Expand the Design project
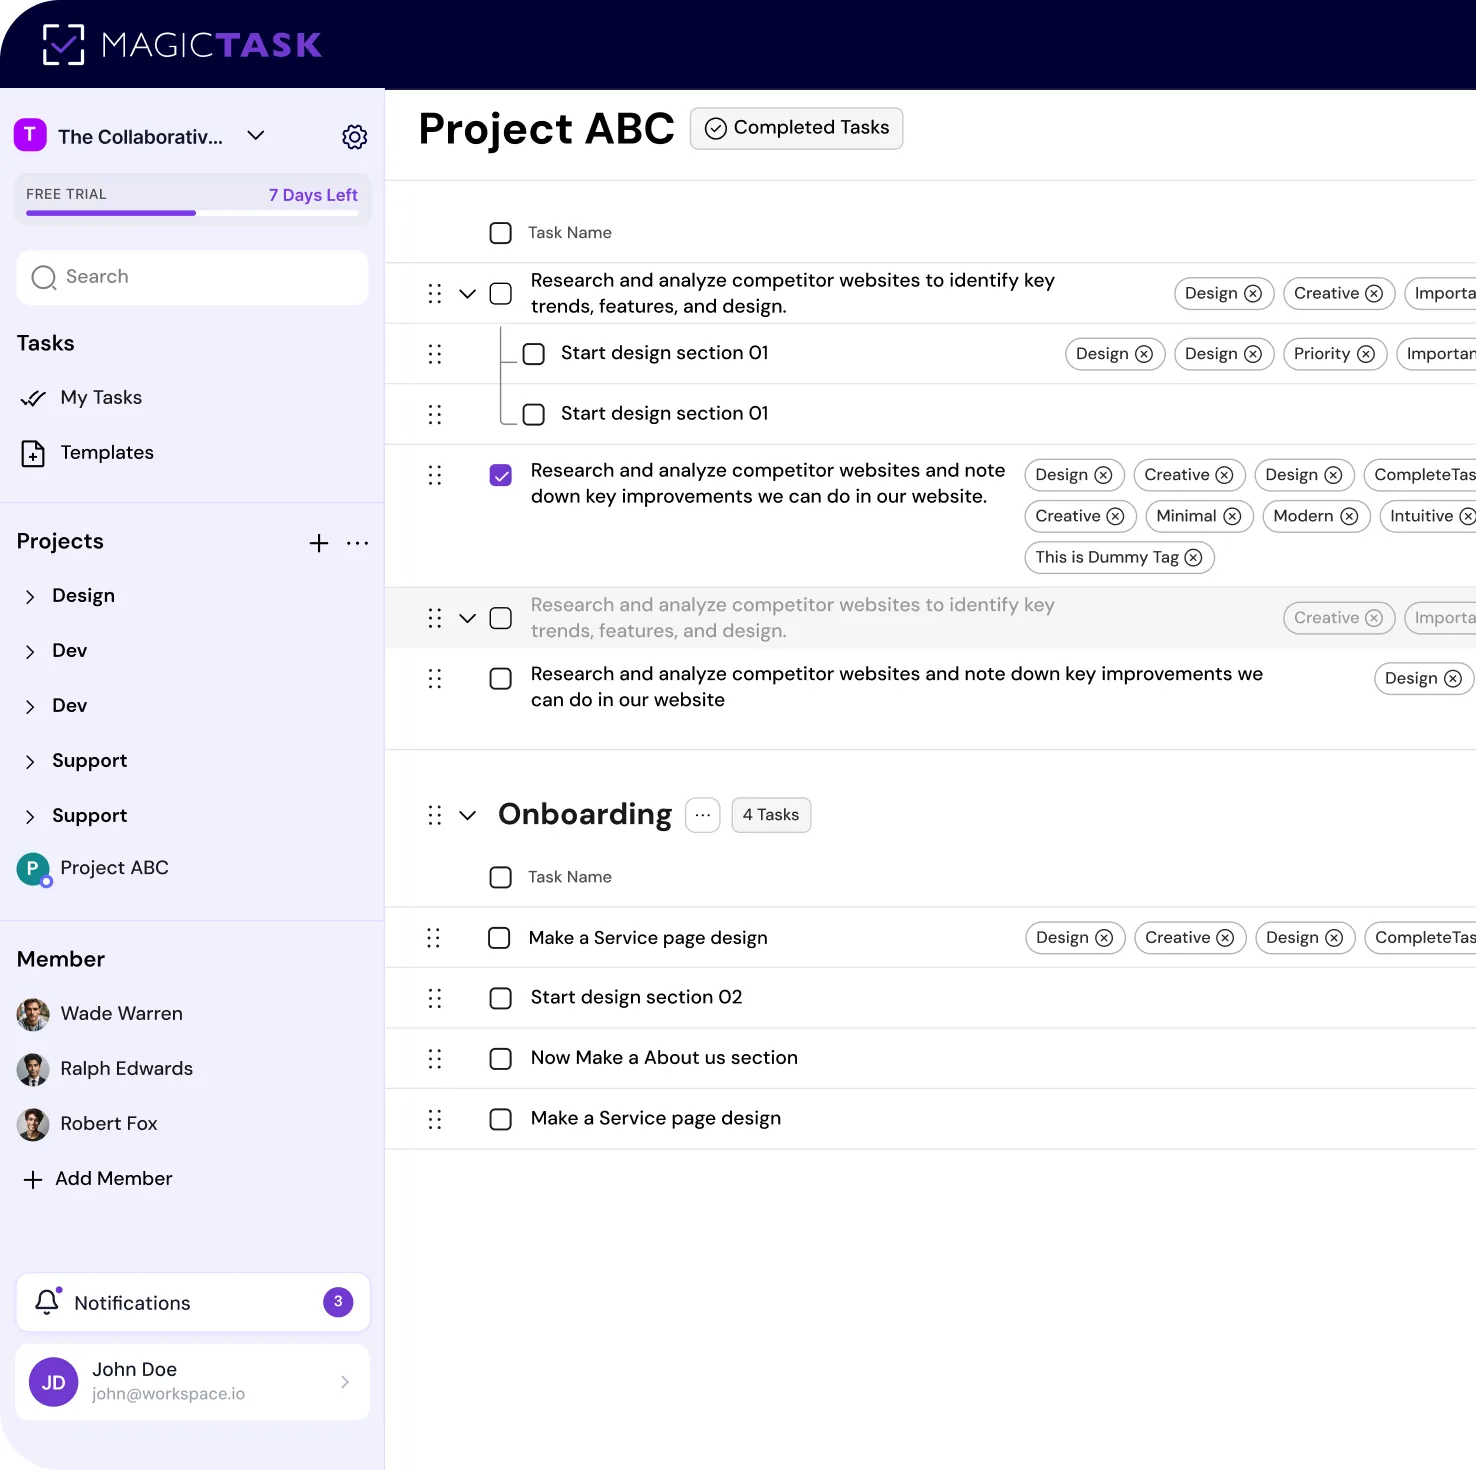This screenshot has width=1476, height=1470. click(x=30, y=597)
